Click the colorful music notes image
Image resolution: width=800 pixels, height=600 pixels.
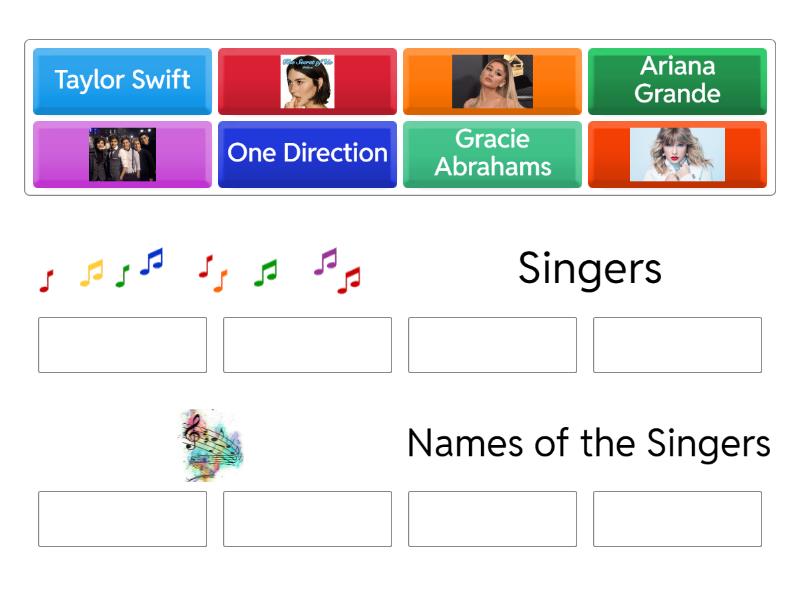[200, 270]
